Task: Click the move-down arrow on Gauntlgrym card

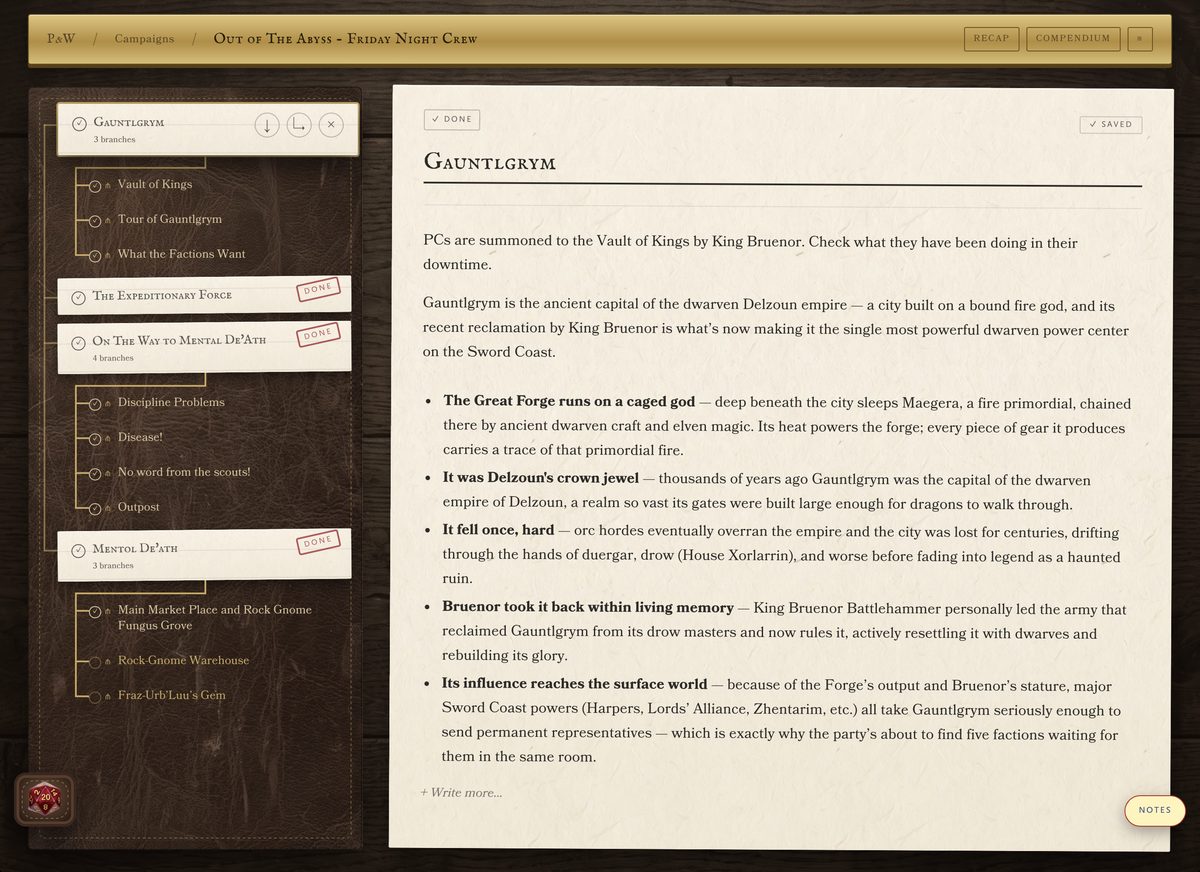Action: pyautogui.click(x=267, y=125)
